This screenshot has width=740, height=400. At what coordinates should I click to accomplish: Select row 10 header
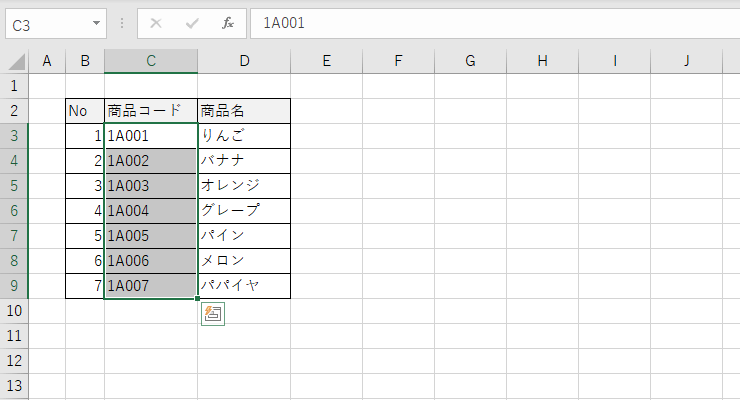pyautogui.click(x=14, y=311)
